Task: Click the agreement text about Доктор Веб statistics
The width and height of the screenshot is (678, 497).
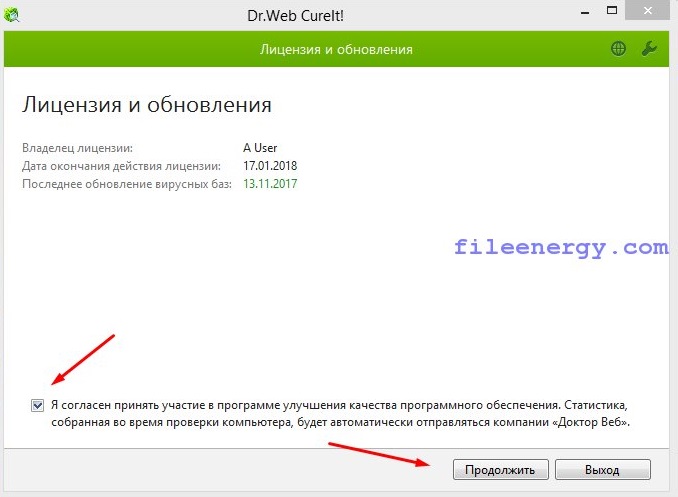Action: coord(340,414)
